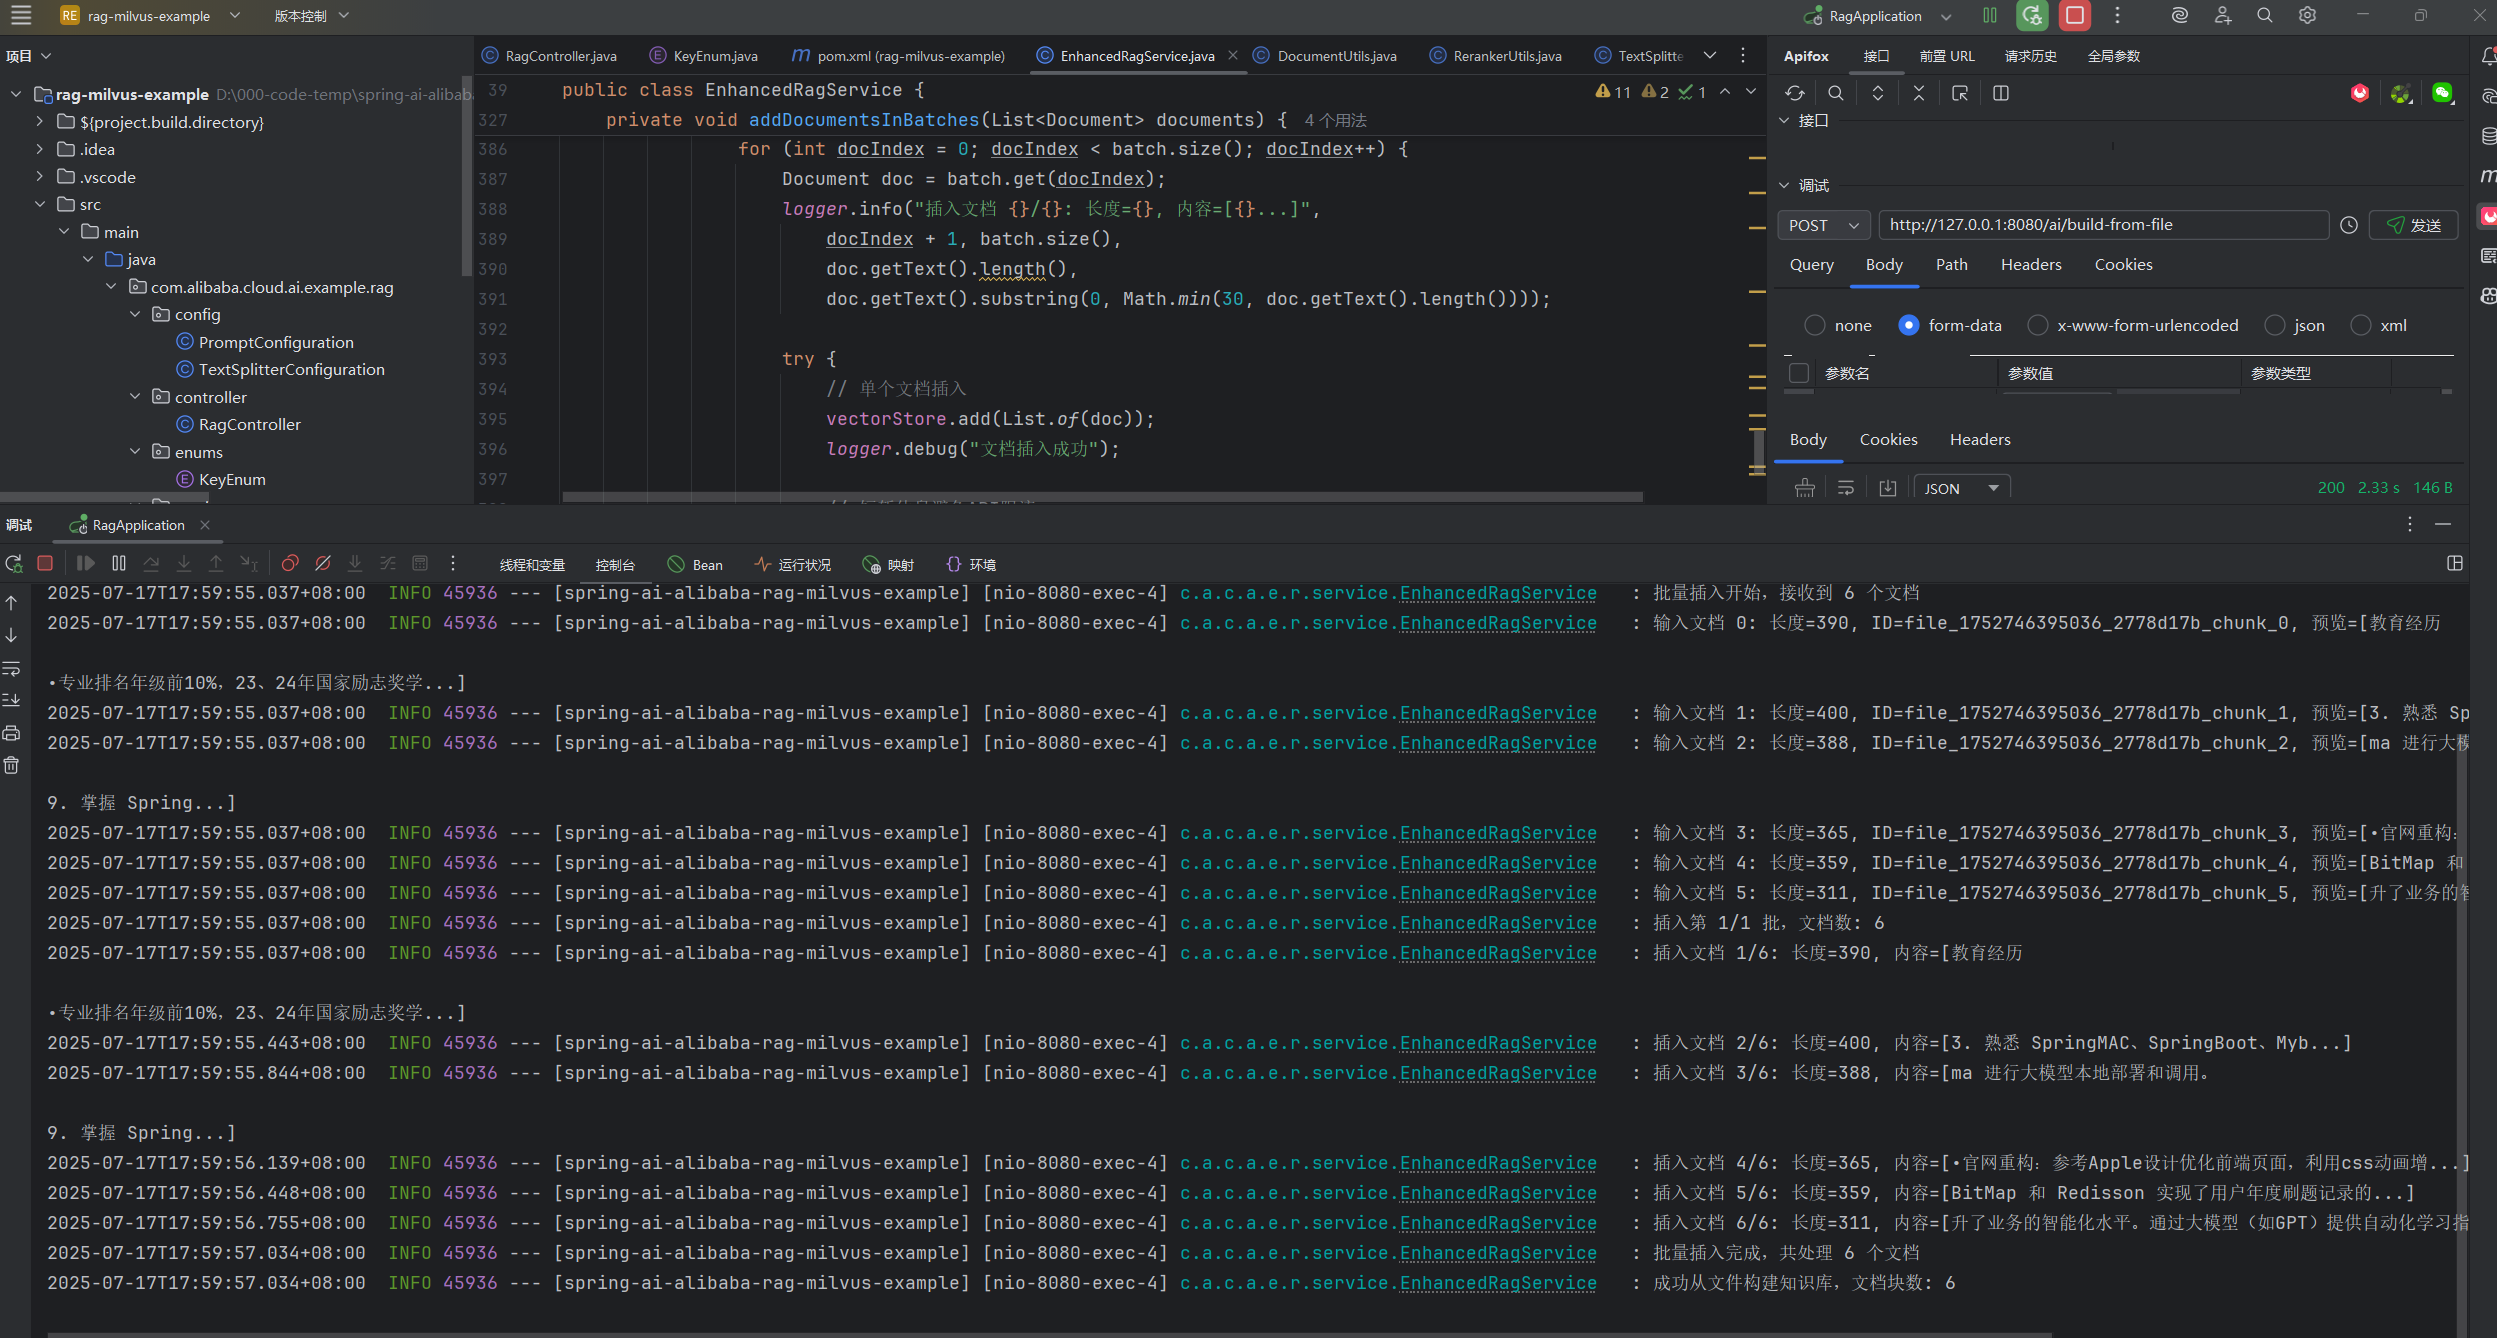The width and height of the screenshot is (2497, 1338).
Task: Switch to the Headers request tab
Action: 2031,265
